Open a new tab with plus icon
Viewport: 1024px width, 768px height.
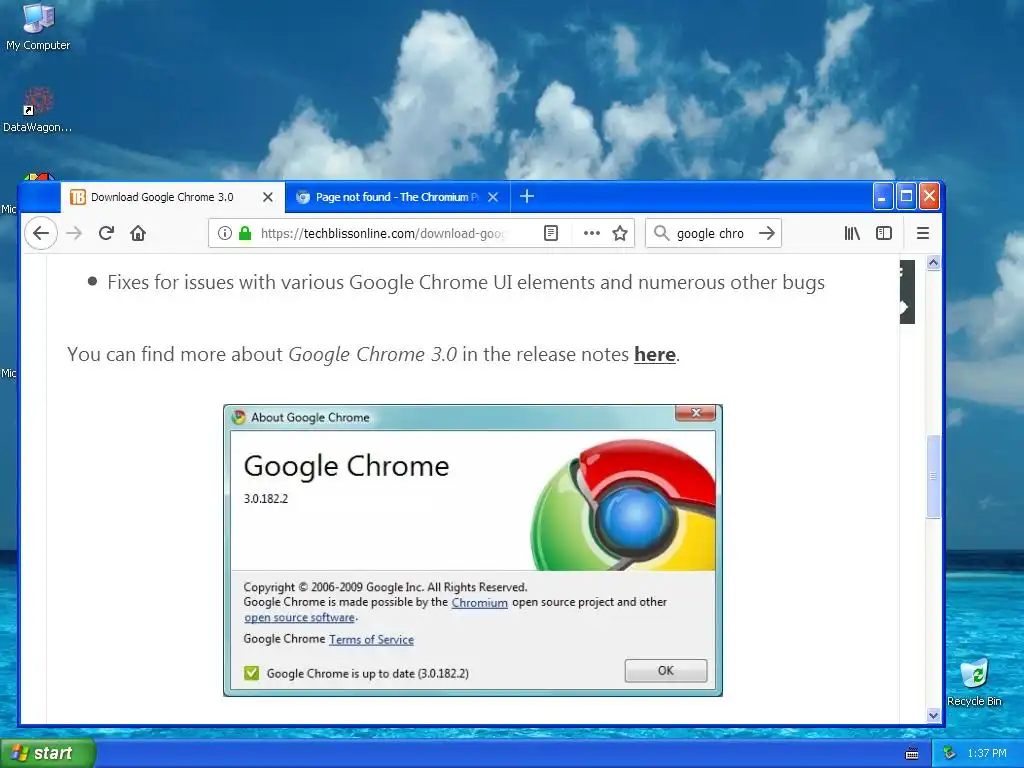click(x=527, y=197)
